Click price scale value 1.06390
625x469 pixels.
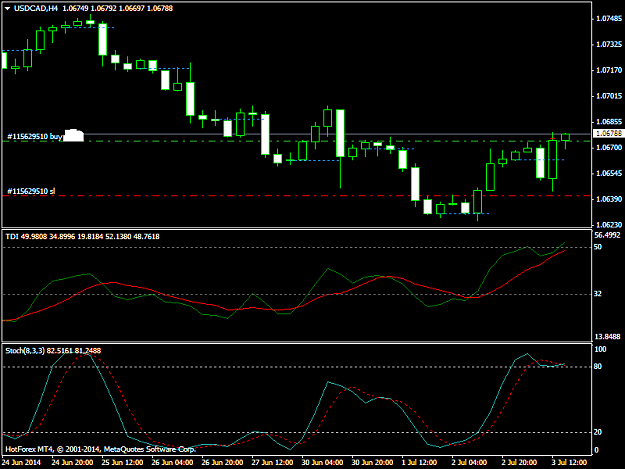(x=609, y=199)
